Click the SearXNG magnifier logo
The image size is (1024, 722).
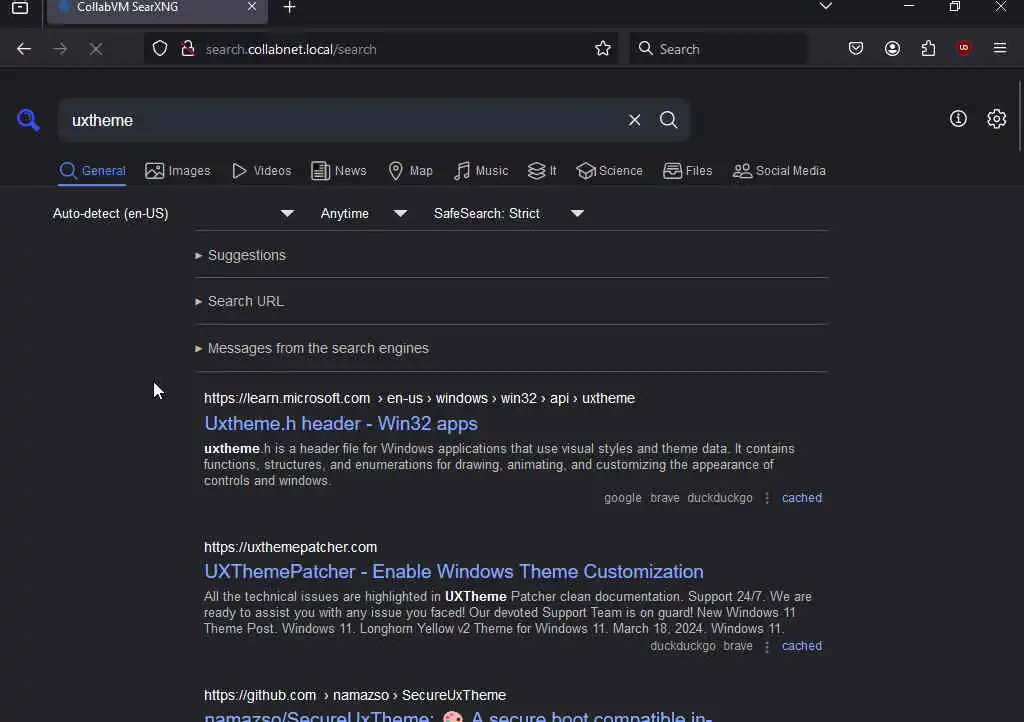pyautogui.click(x=28, y=120)
